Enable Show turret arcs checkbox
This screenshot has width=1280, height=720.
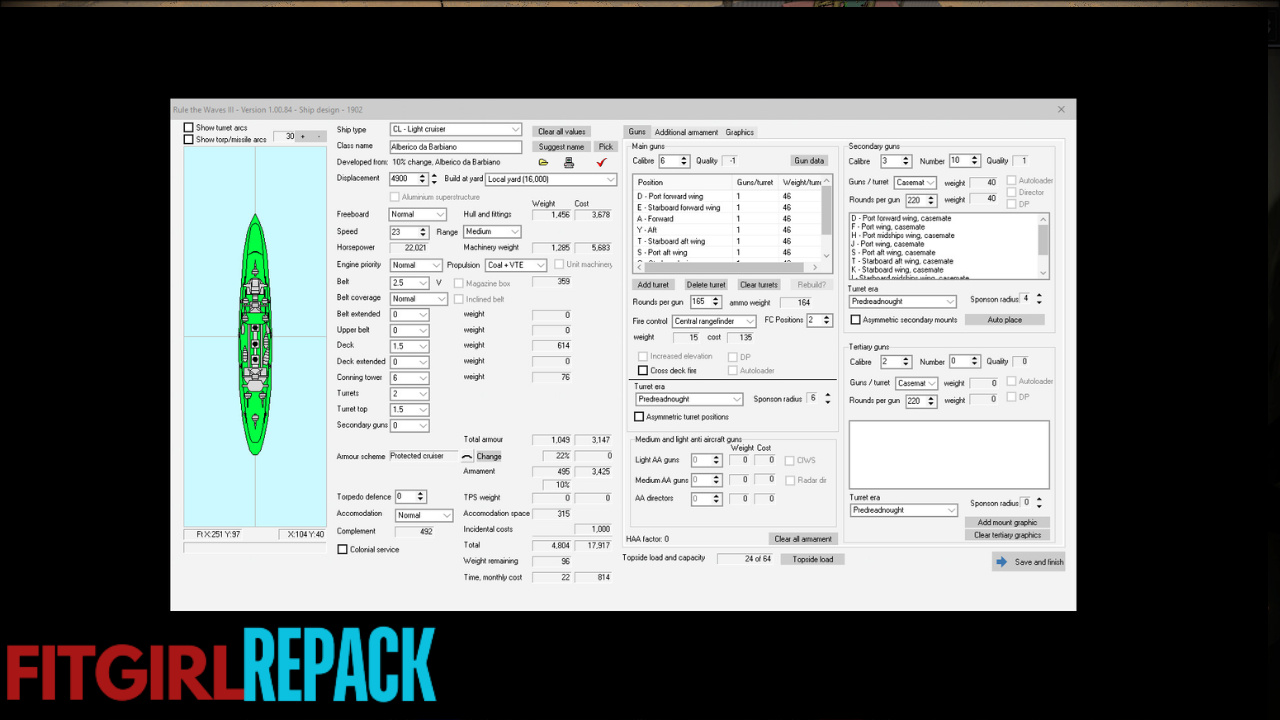click(189, 128)
